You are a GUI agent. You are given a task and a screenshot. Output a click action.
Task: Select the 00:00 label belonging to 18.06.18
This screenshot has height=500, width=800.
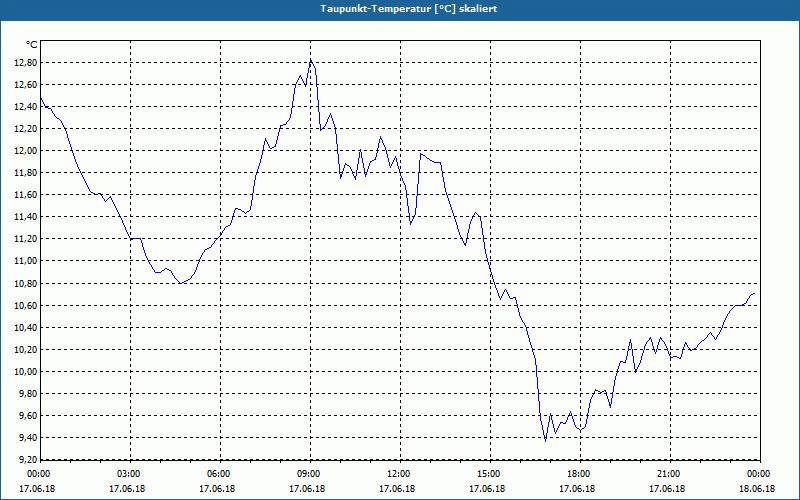pyautogui.click(x=757, y=474)
